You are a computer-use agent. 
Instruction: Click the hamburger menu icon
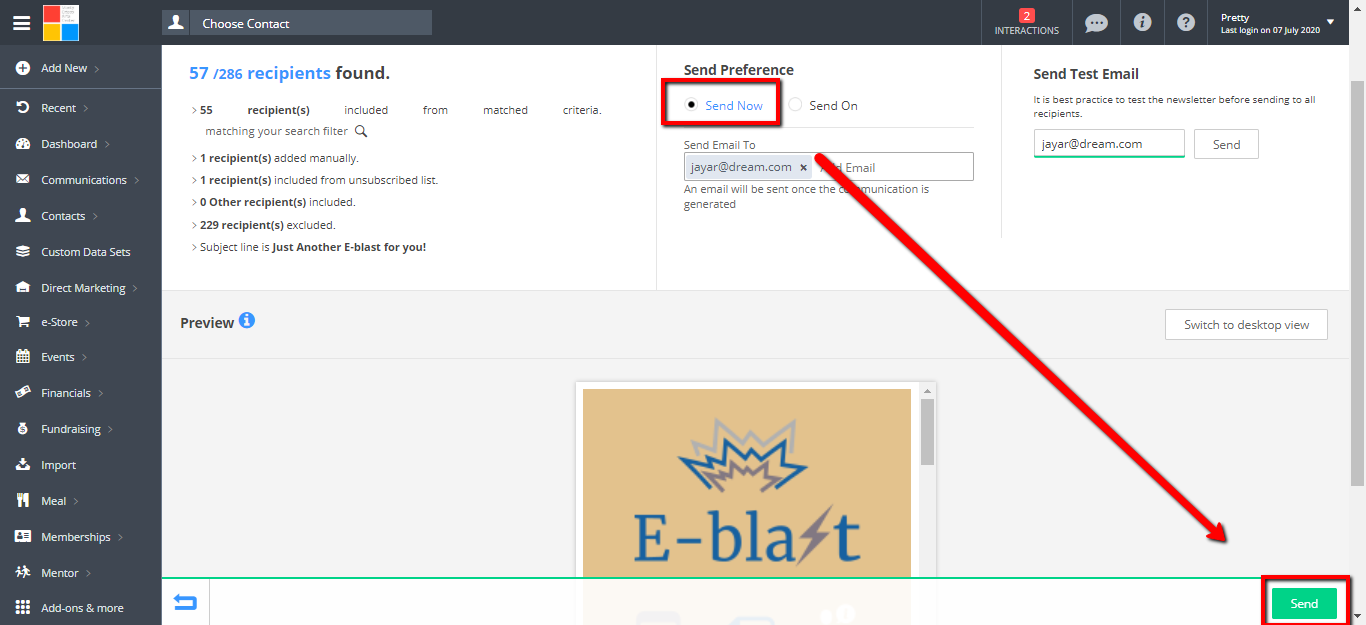click(x=21, y=23)
